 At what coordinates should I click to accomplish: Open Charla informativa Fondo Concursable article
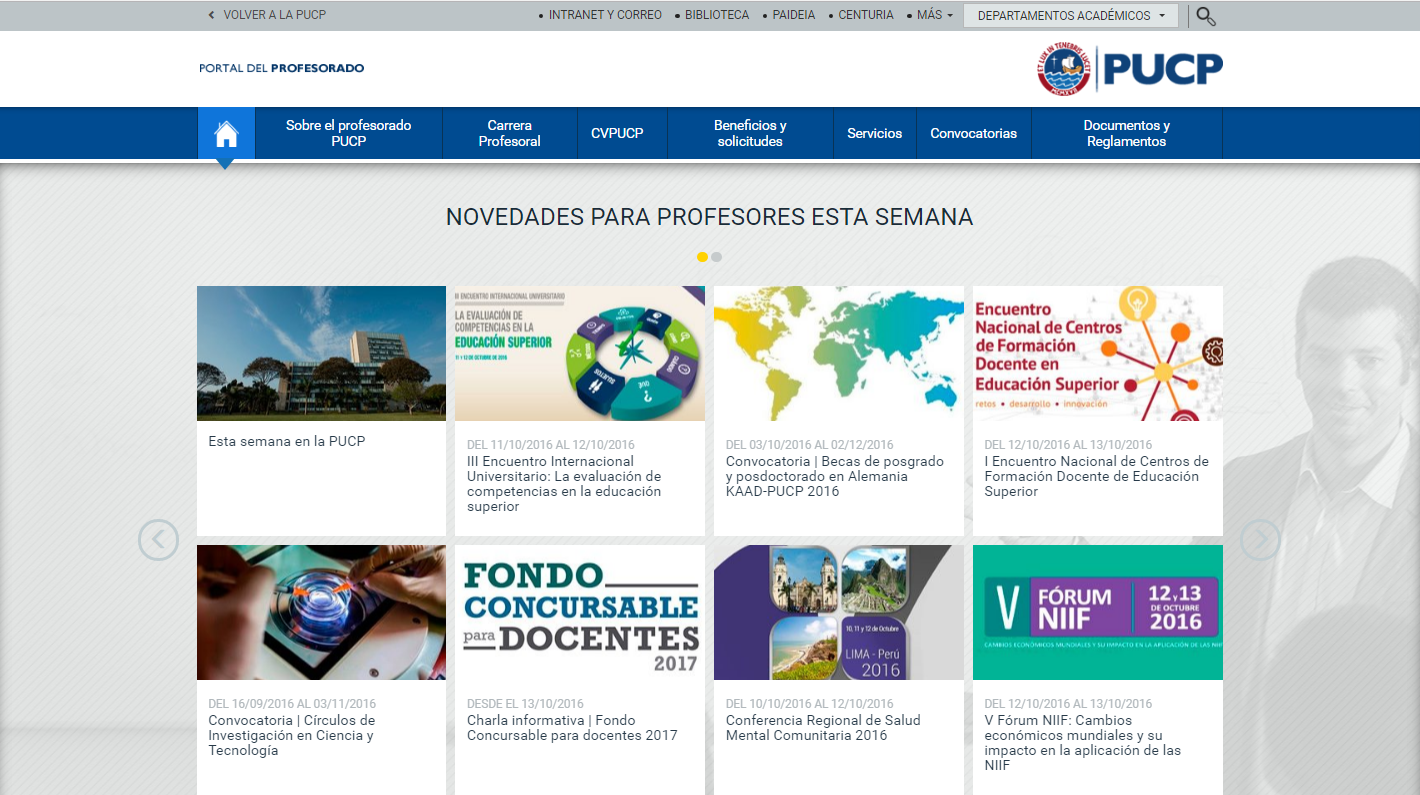[572, 728]
